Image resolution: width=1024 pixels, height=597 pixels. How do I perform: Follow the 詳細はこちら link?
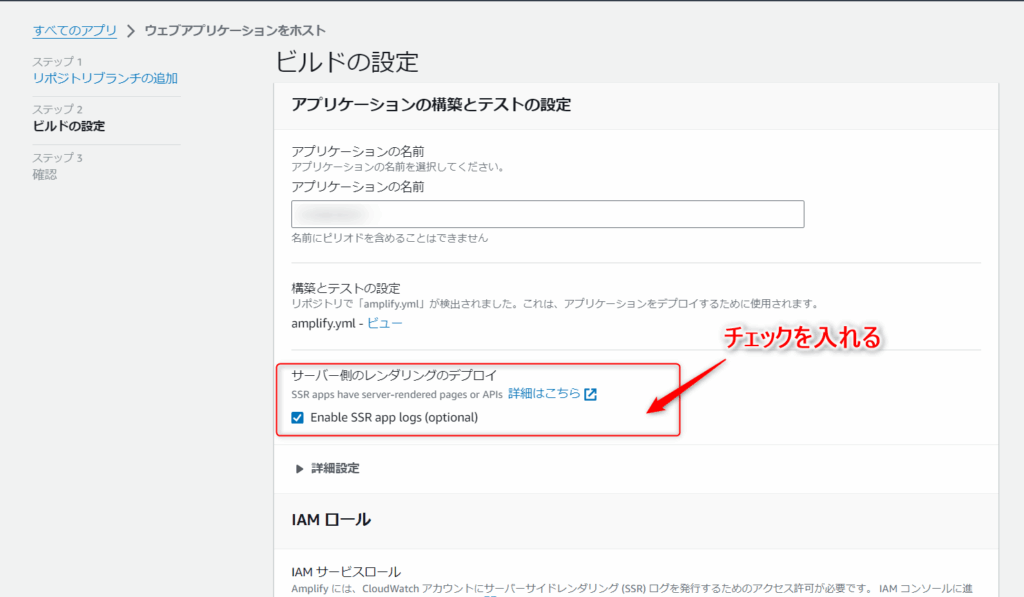coord(543,394)
